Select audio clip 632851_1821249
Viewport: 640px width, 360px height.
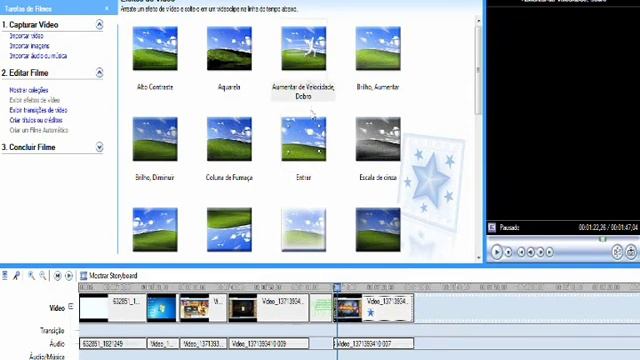pyautogui.click(x=113, y=344)
